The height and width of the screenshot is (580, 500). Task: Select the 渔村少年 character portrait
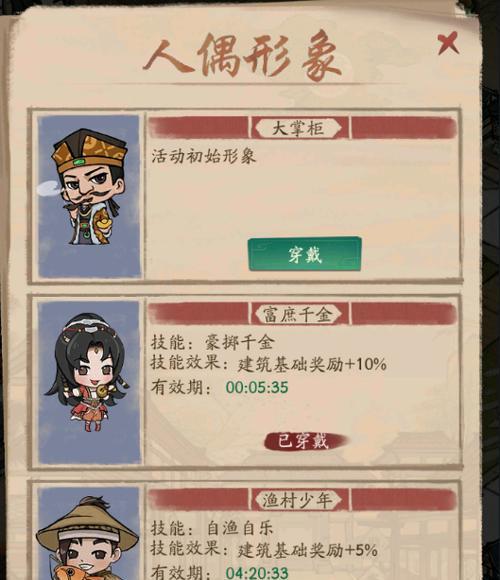[x=89, y=534]
